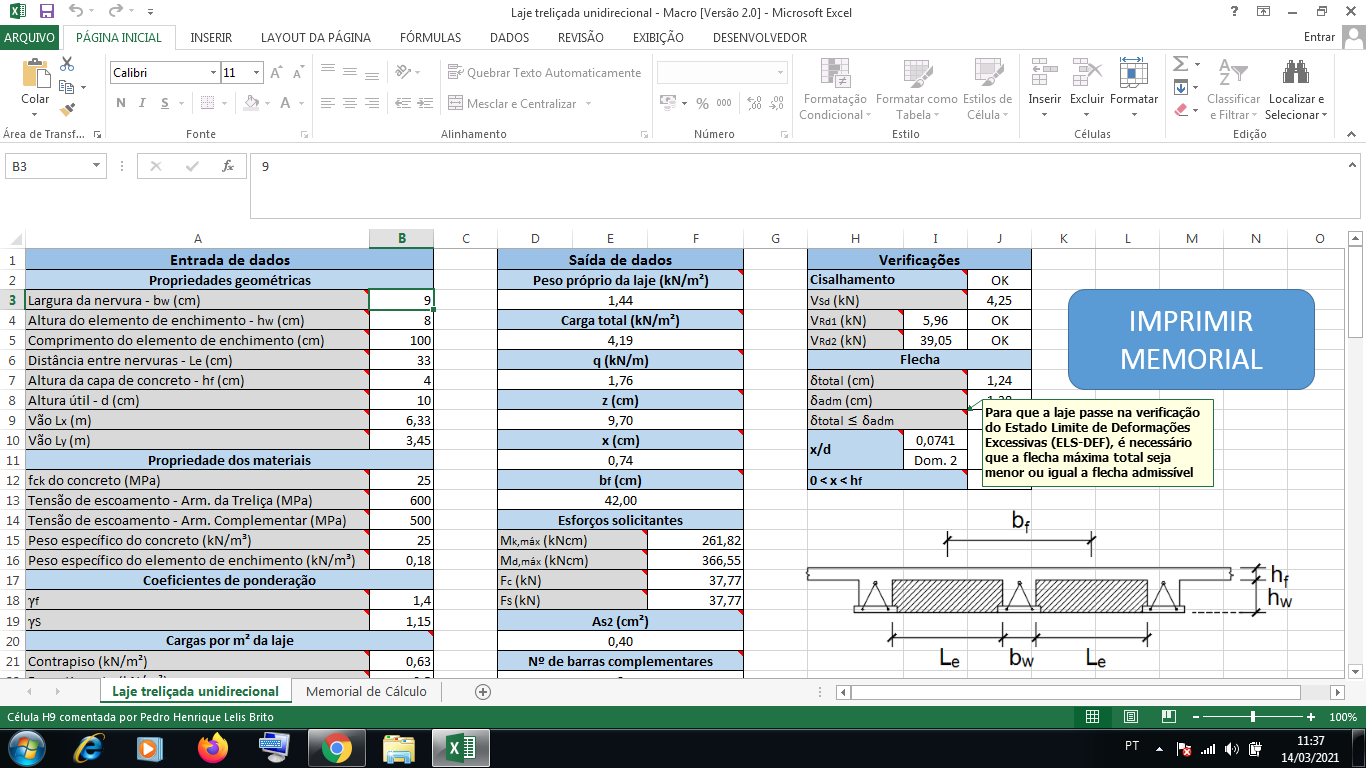Image resolution: width=1366 pixels, height=768 pixels.
Task: Open Windows Explorer folder from taskbar
Action: pyautogui.click(x=398, y=748)
